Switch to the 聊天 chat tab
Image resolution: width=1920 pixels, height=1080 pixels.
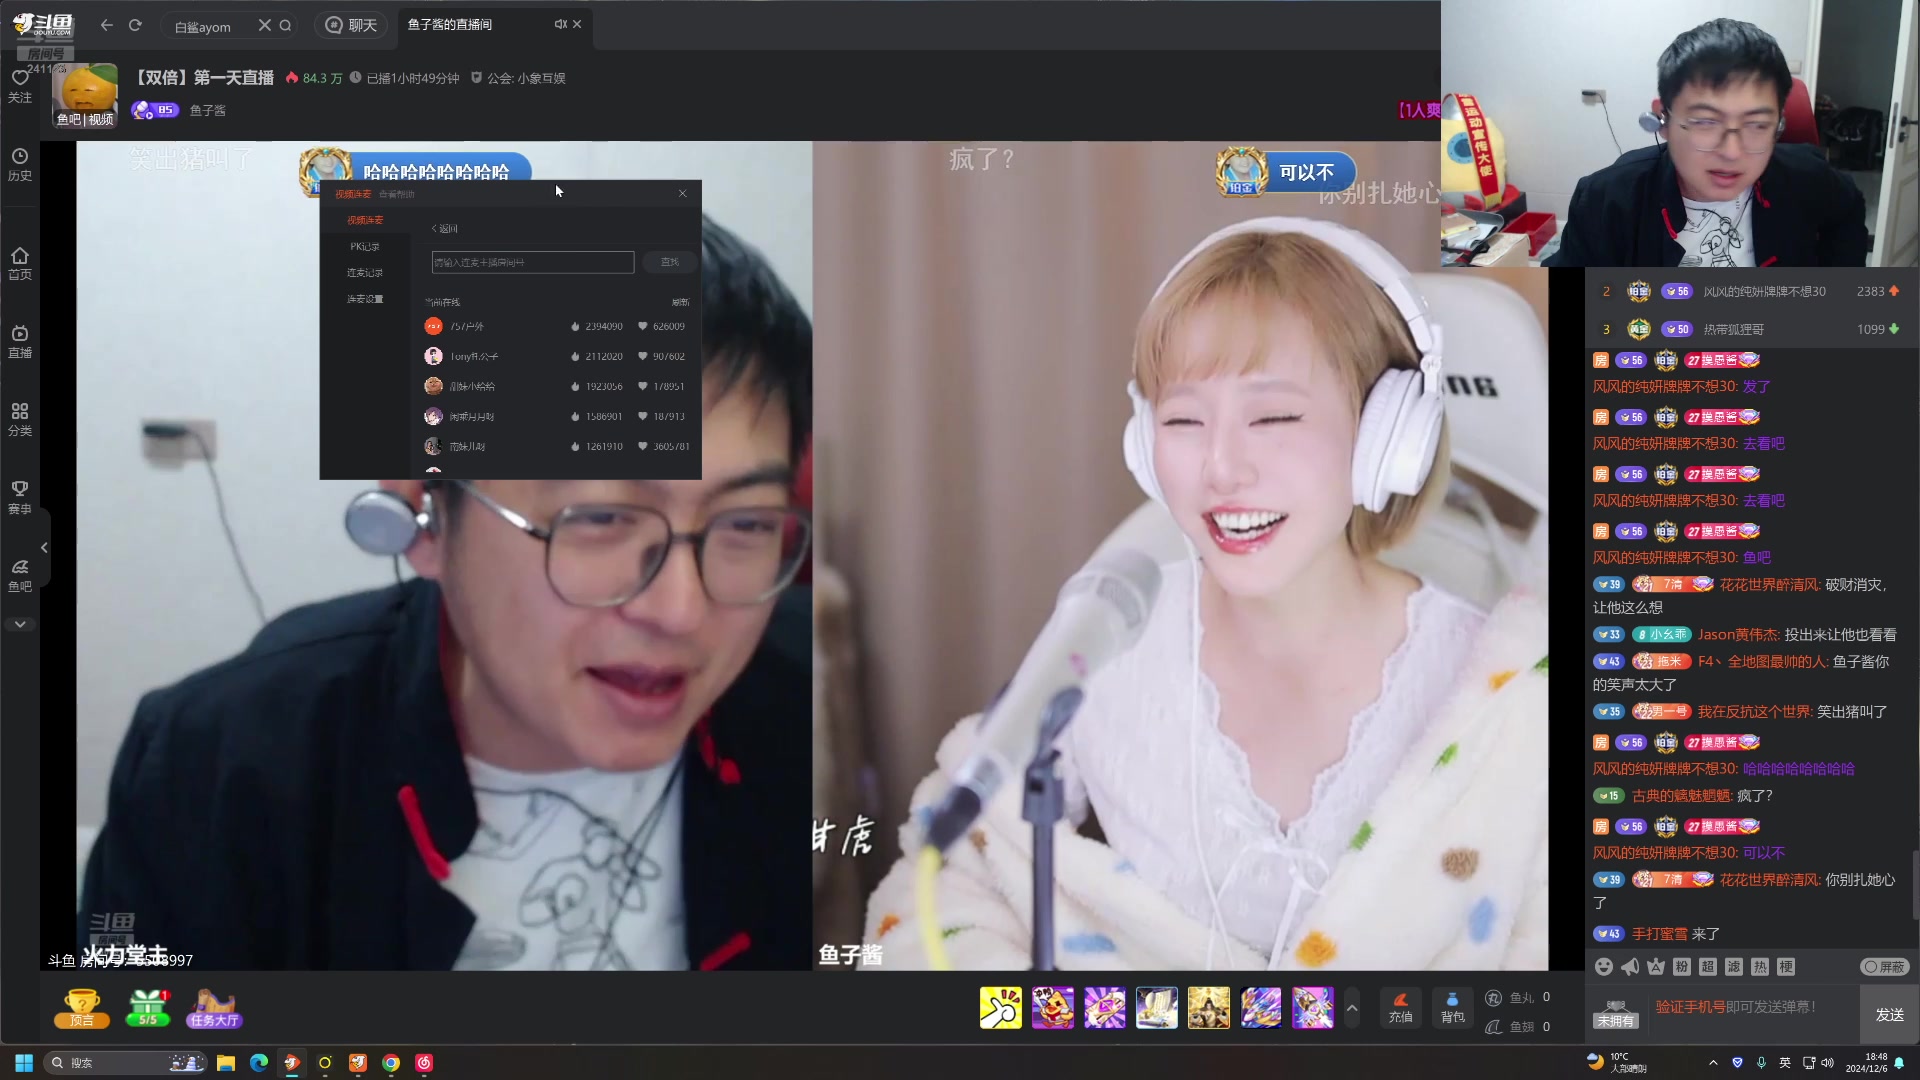click(x=352, y=25)
